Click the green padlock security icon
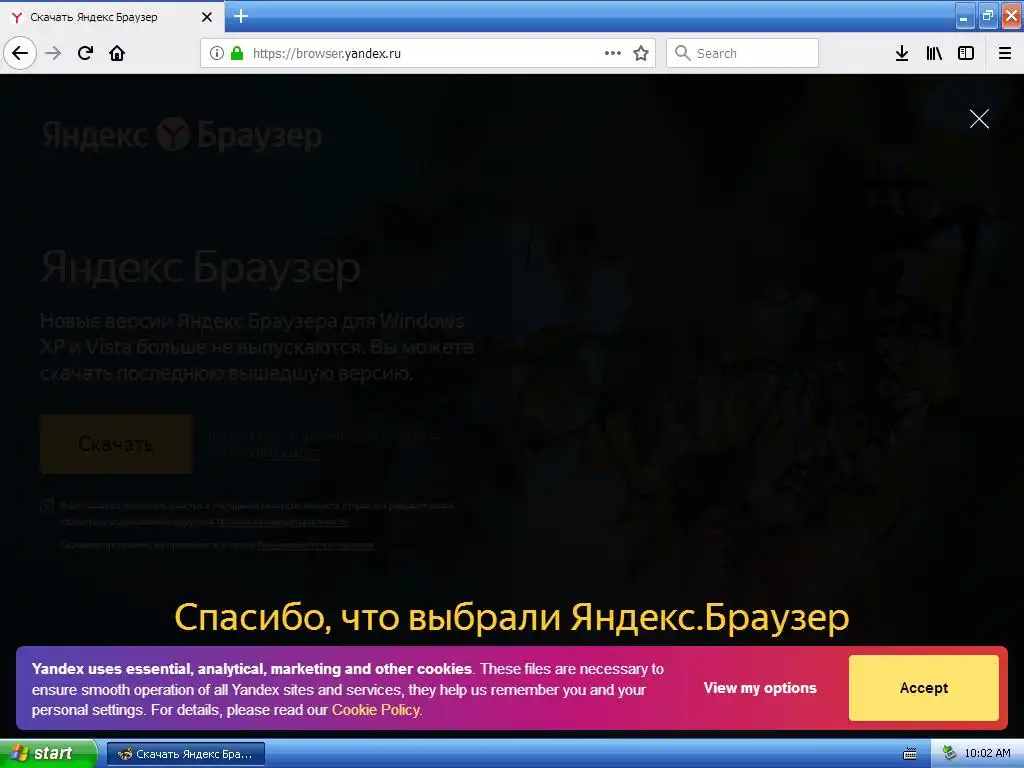The image size is (1024, 768). pyautogui.click(x=237, y=53)
